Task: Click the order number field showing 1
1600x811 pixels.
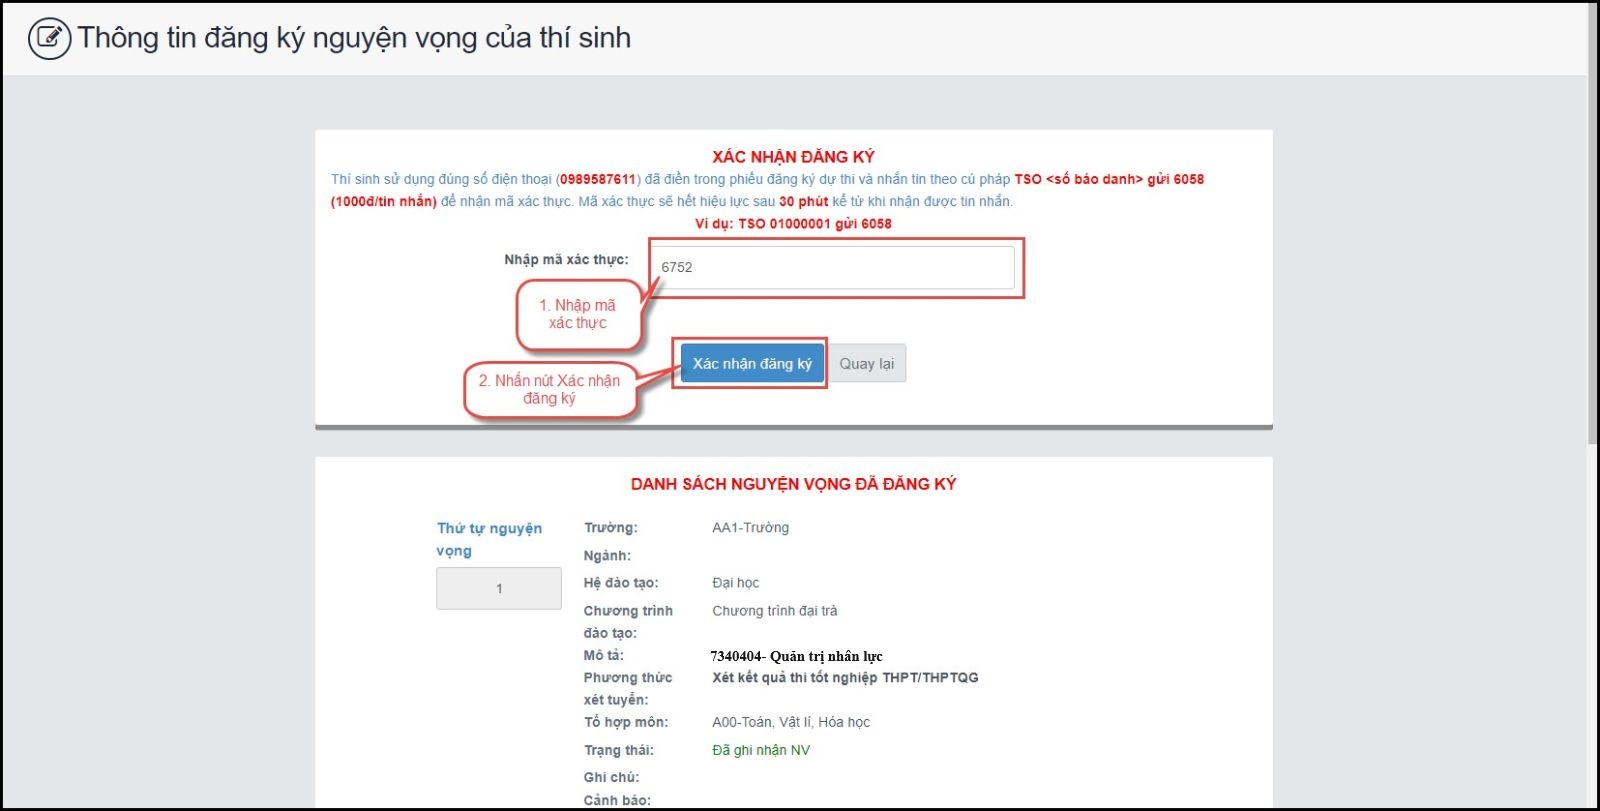Action: tap(499, 588)
